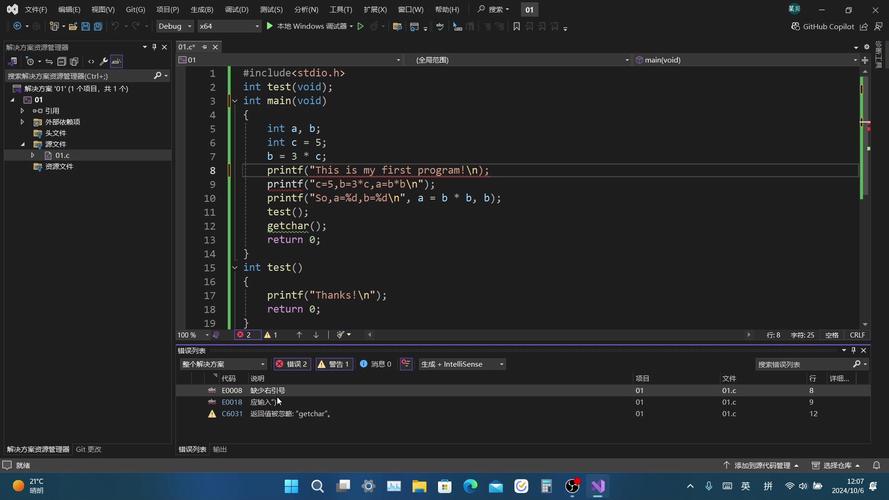Viewport: 889px width, 500px height.
Task: Open the C6031 warning code link
Action: 231,414
